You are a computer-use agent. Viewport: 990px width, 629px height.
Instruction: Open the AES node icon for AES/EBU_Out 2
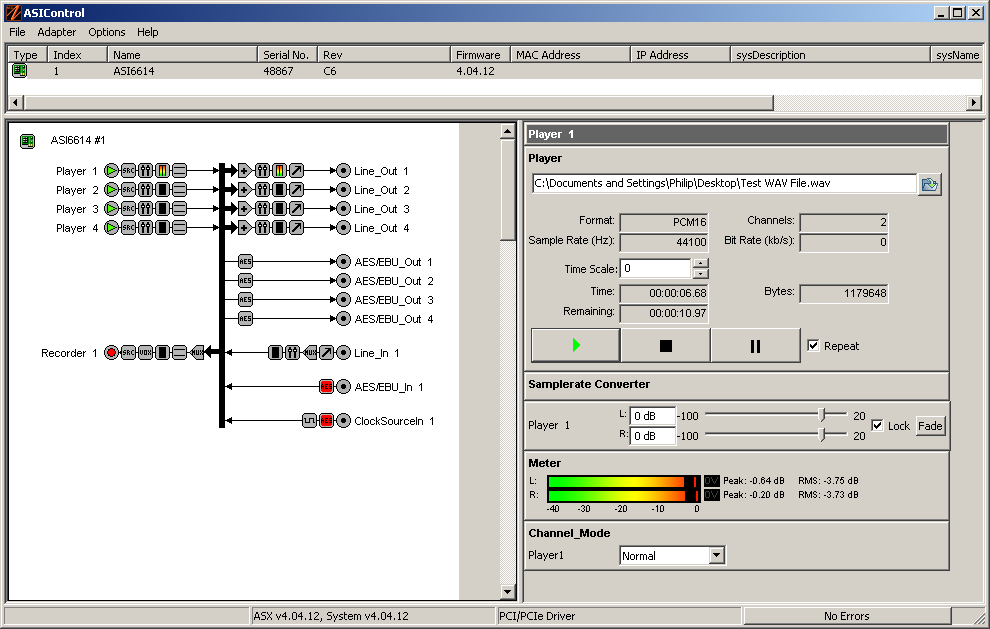coord(246,280)
